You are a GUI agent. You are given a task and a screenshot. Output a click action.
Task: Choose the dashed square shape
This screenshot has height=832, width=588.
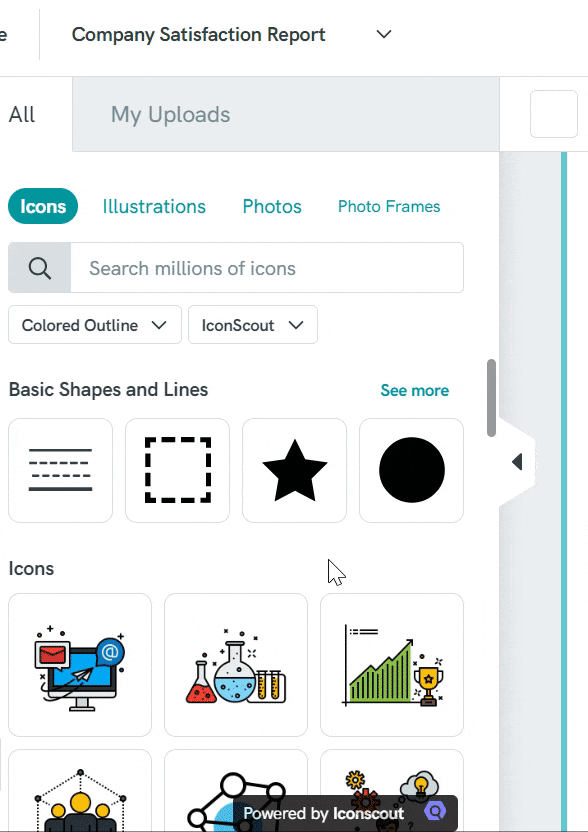(177, 470)
